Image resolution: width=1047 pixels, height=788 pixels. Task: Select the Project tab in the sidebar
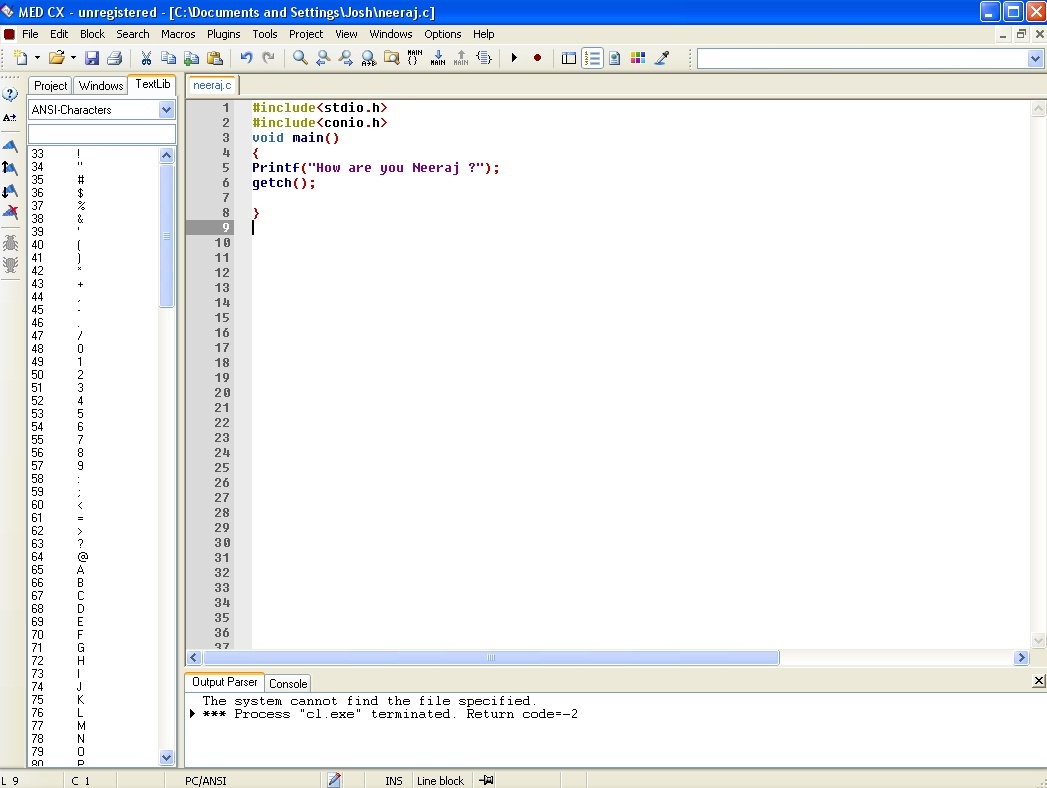pyautogui.click(x=49, y=85)
